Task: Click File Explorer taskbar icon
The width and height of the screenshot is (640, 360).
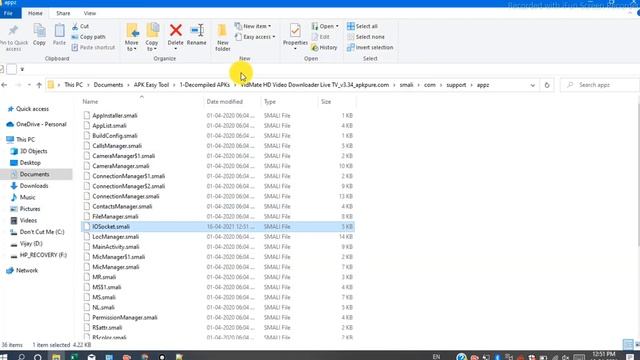Action: 56,357
